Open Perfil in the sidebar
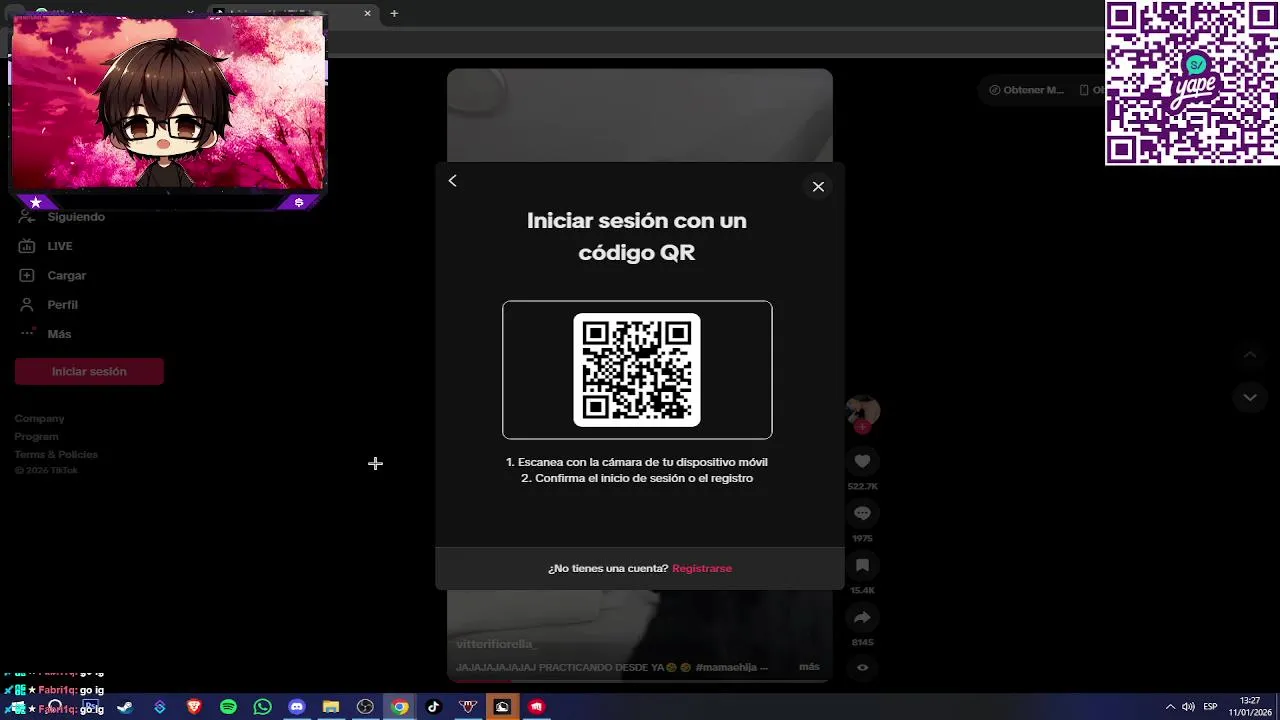This screenshot has height=720, width=1280. [63, 305]
